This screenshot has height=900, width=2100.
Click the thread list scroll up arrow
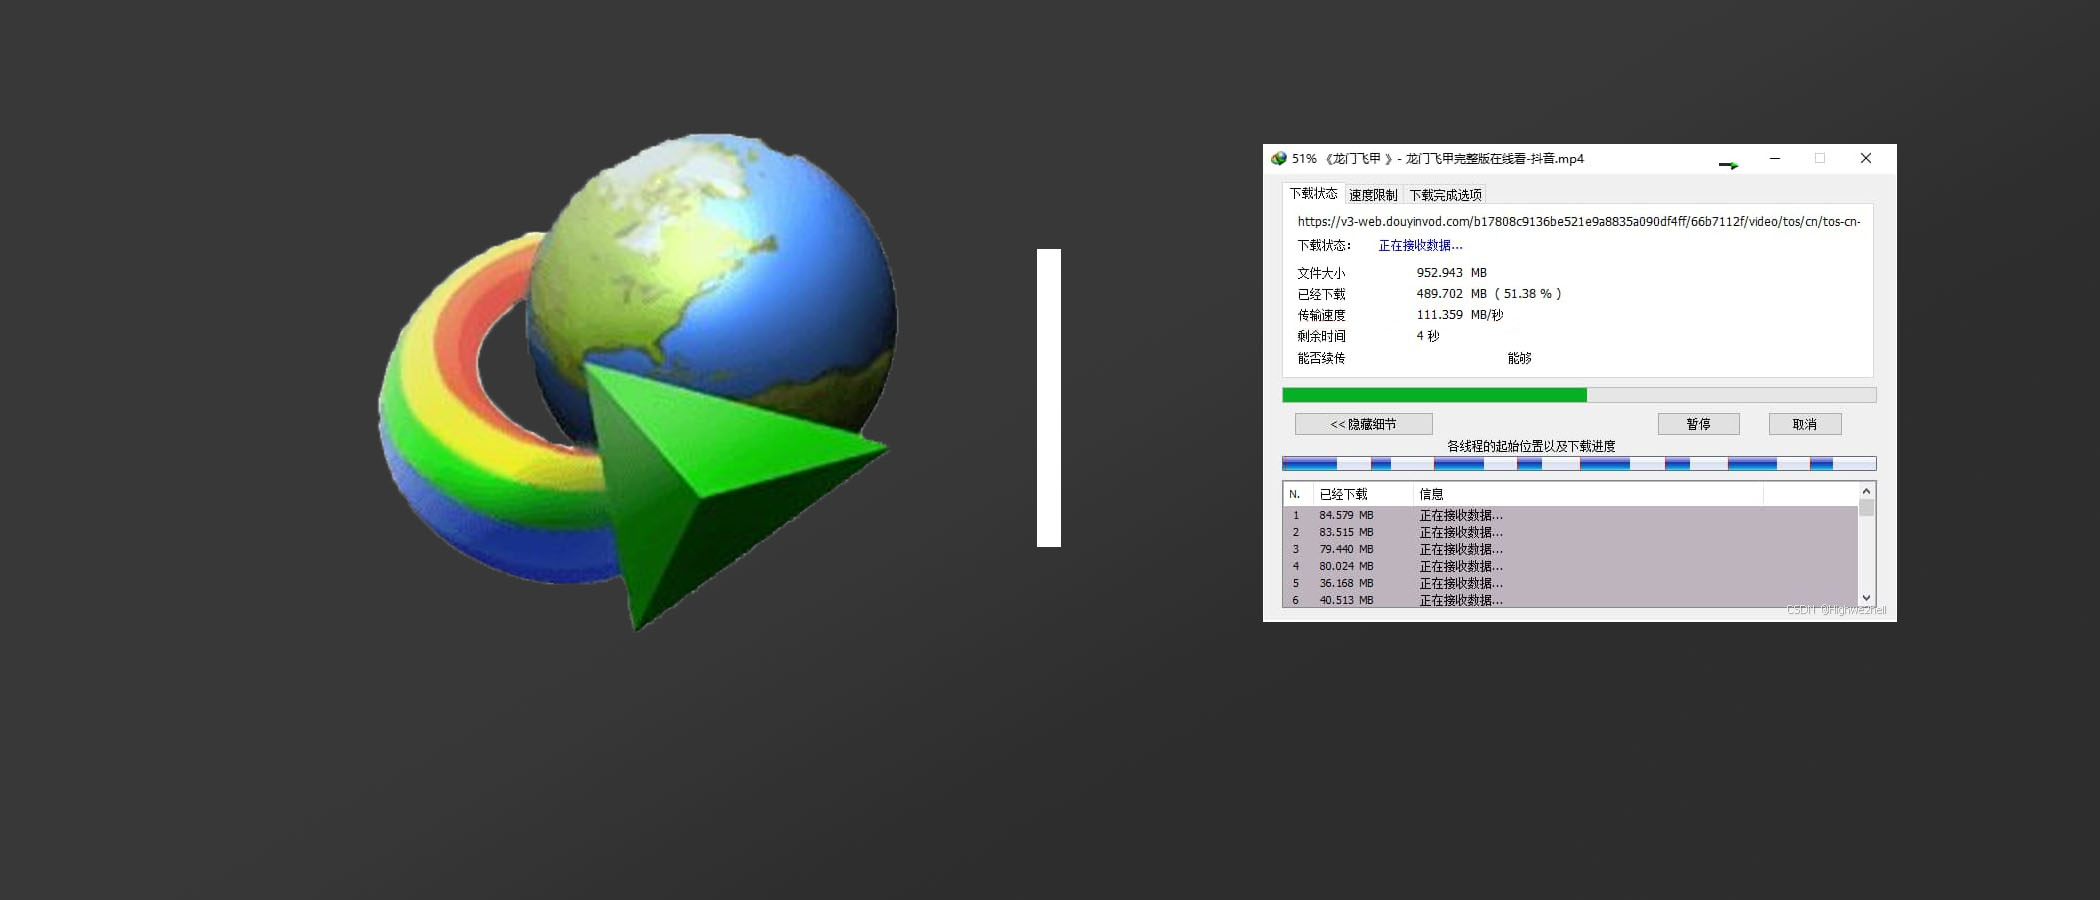click(x=1866, y=490)
